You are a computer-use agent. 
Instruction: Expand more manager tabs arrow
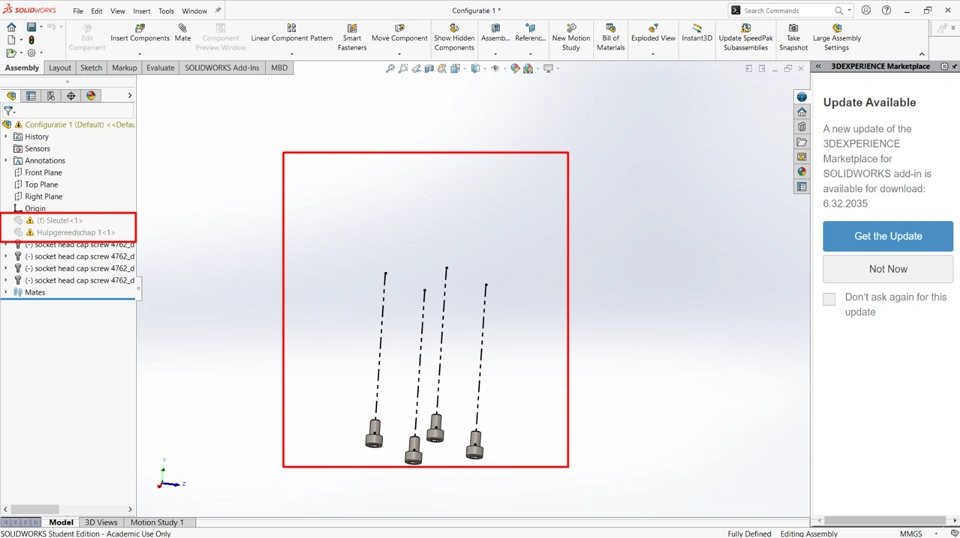click(x=129, y=95)
